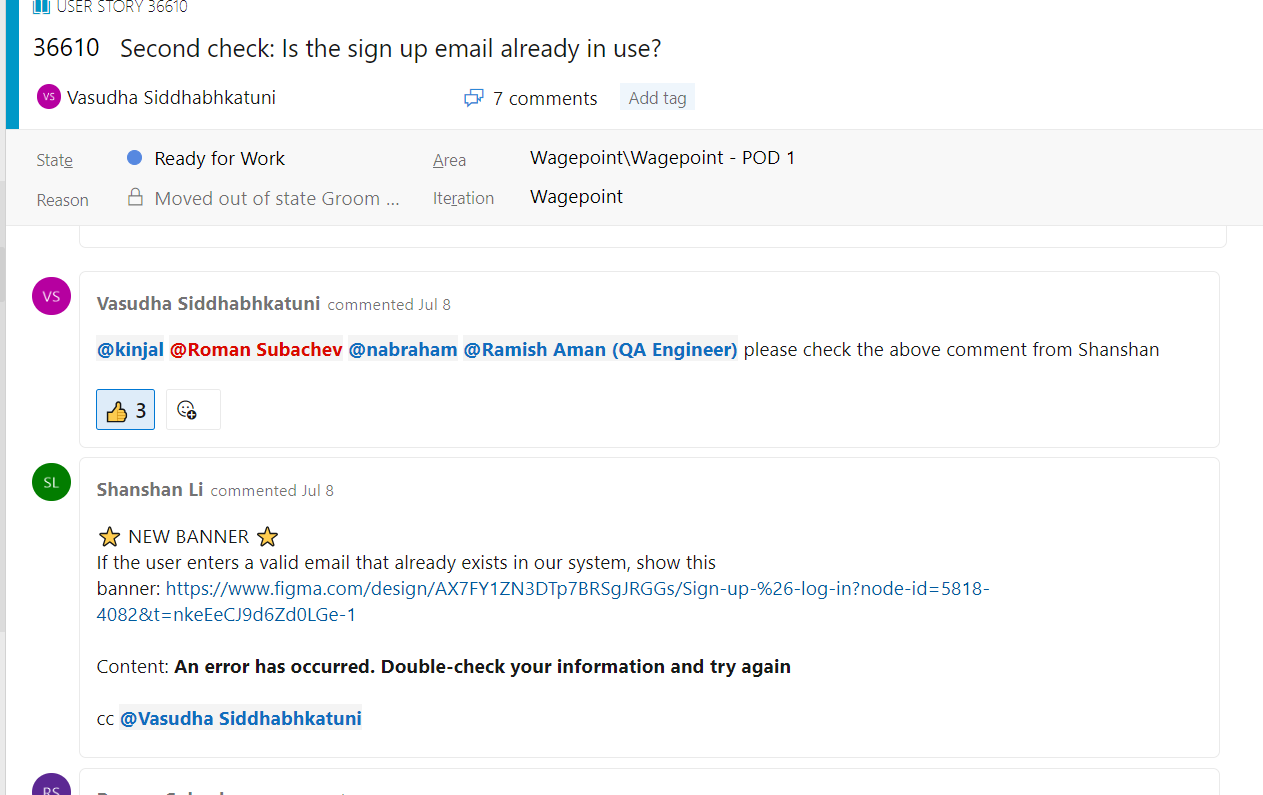Image resolution: width=1263 pixels, height=795 pixels.
Task: Click the assignee name Vasudha Siddhabhkatuni
Action: tap(171, 97)
